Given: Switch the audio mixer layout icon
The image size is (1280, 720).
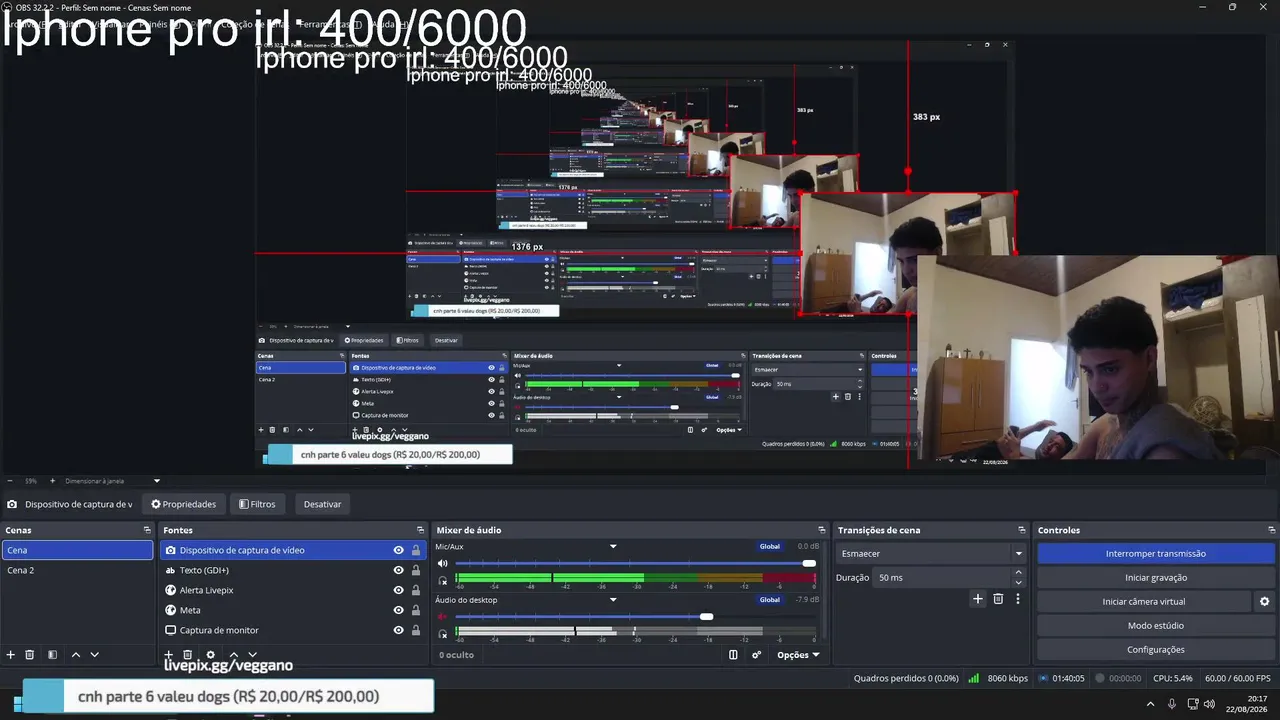Looking at the screenshot, I should coord(733,655).
